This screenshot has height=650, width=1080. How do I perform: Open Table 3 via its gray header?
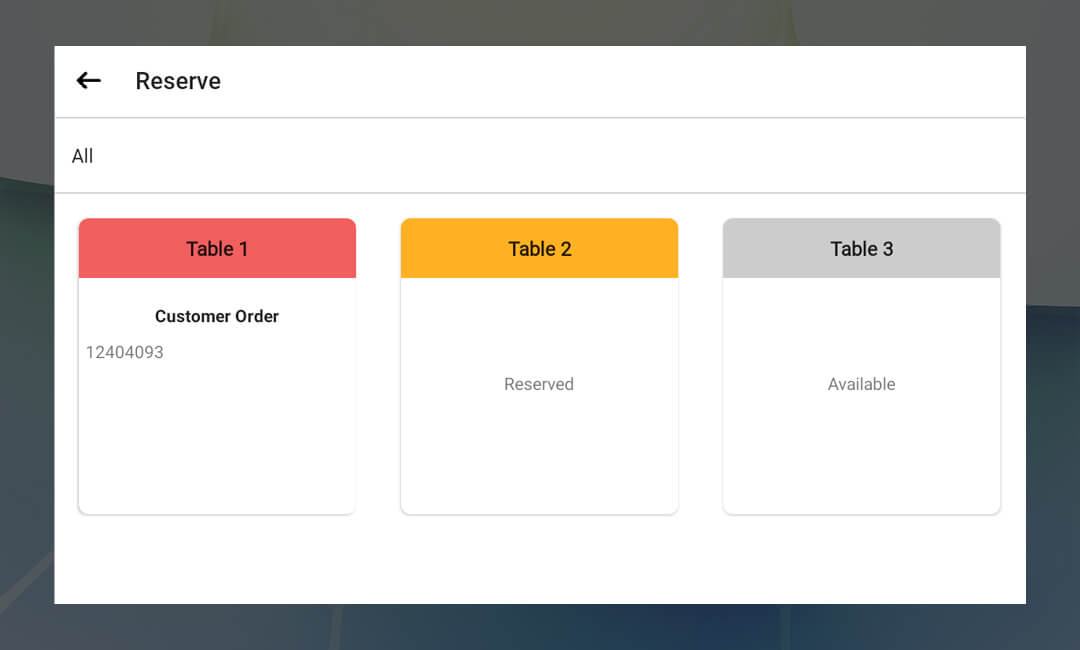[x=861, y=249]
